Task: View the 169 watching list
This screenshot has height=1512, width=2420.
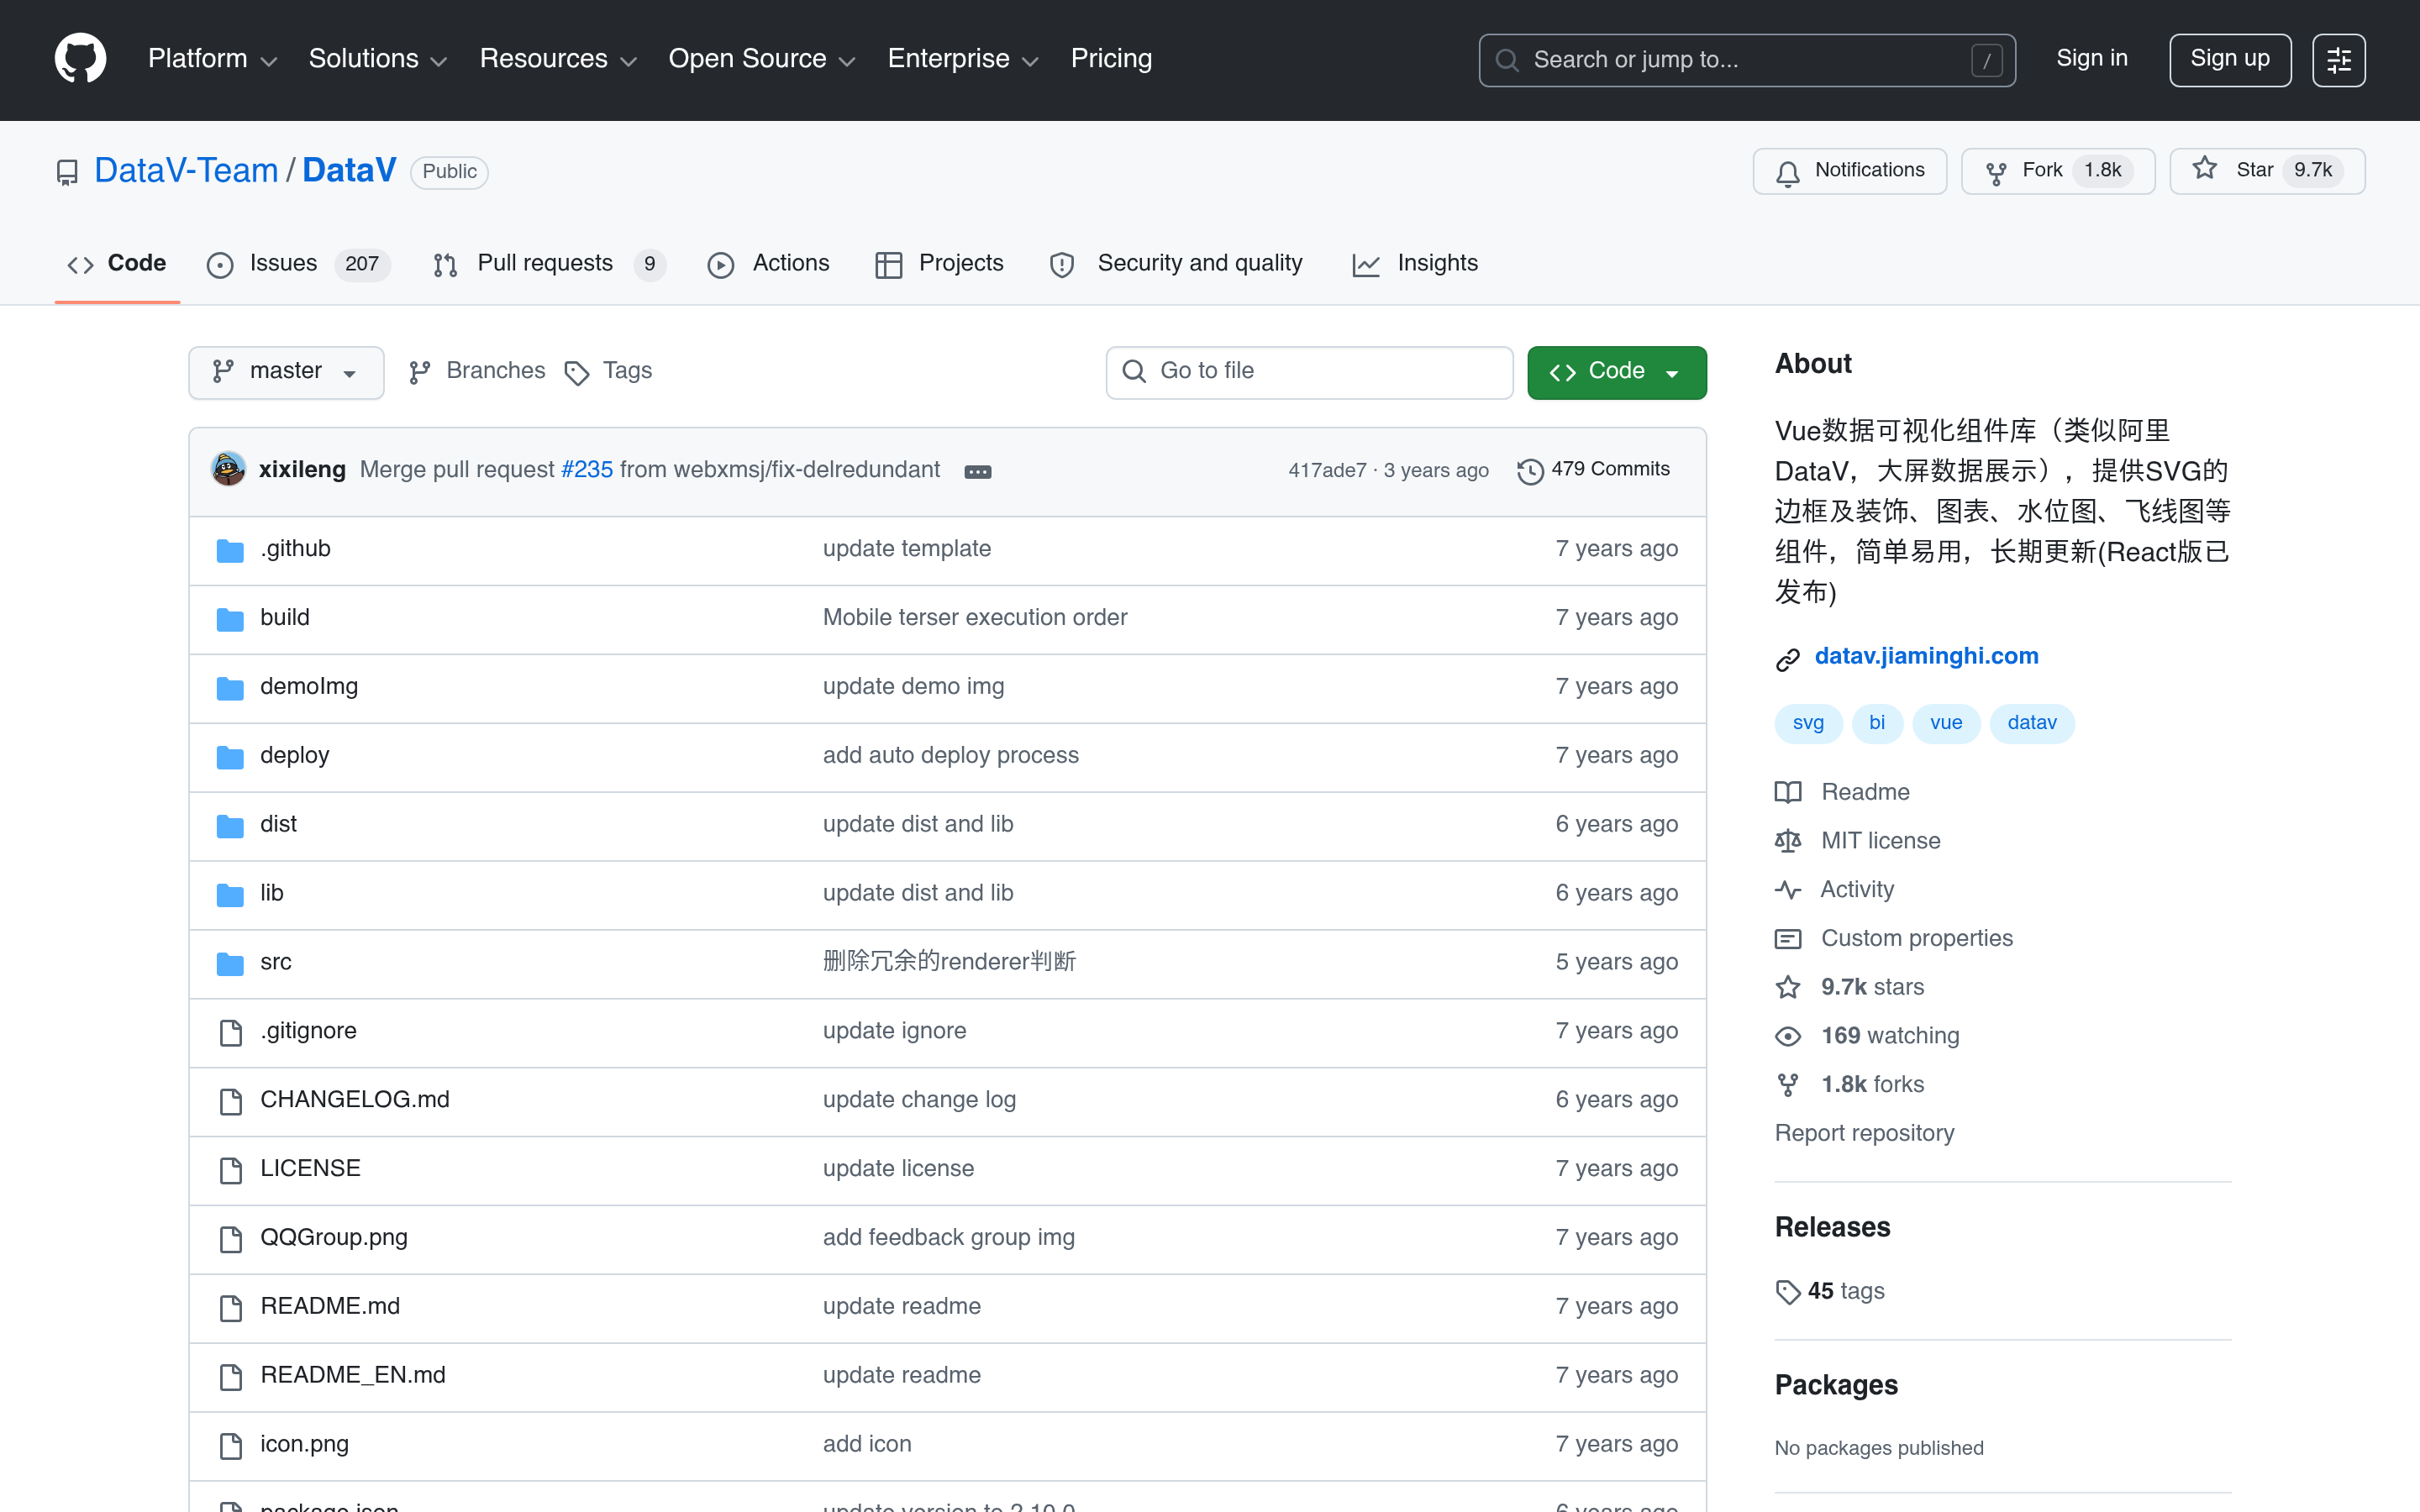Action: (1867, 1036)
